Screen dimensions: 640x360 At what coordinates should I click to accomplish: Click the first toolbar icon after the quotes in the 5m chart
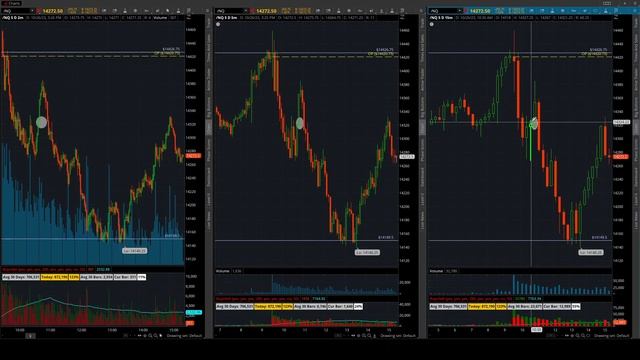[x=318, y=11]
